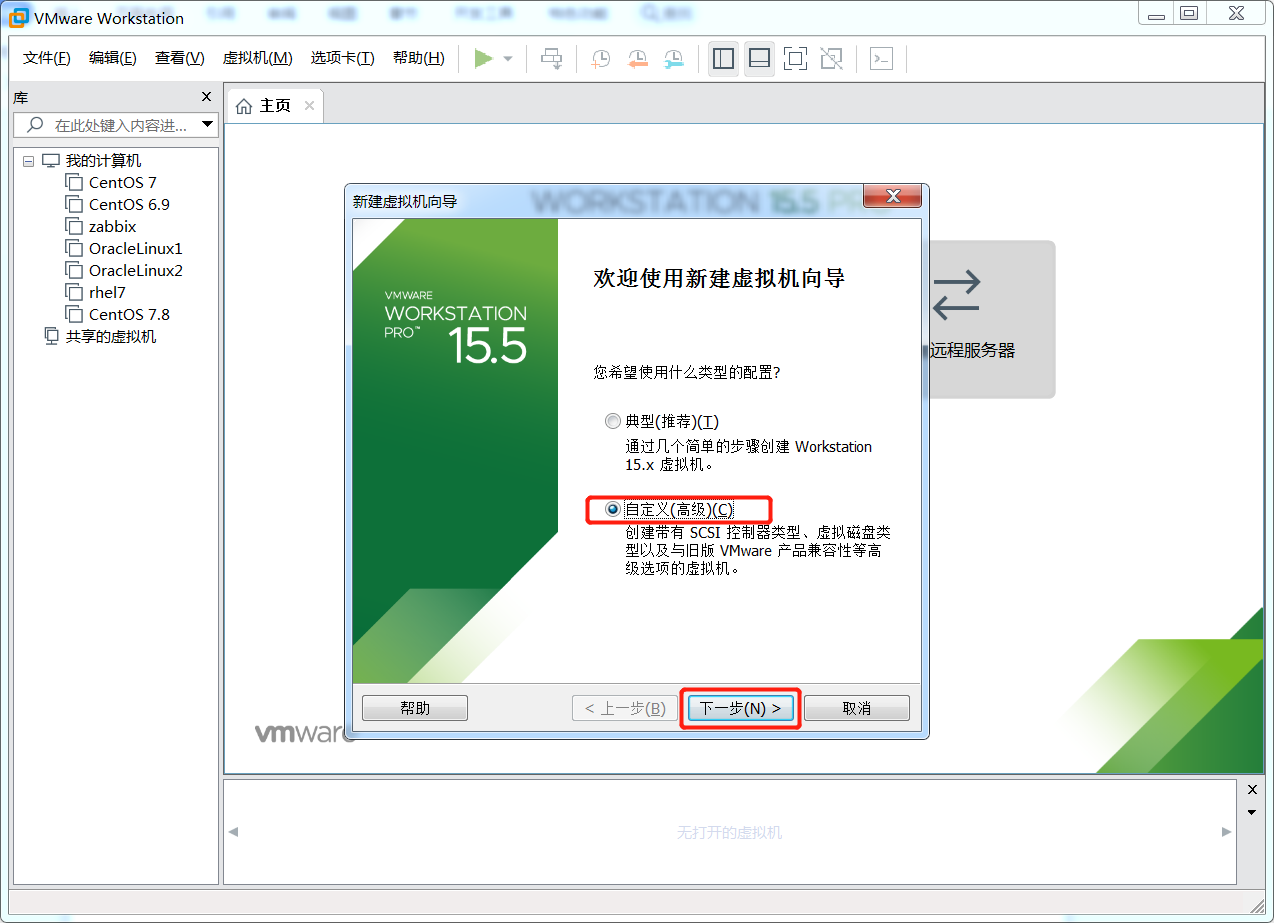Image resolution: width=1274 pixels, height=923 pixels.
Task: Select CentOS 7 virtual machine
Action: click(x=122, y=182)
